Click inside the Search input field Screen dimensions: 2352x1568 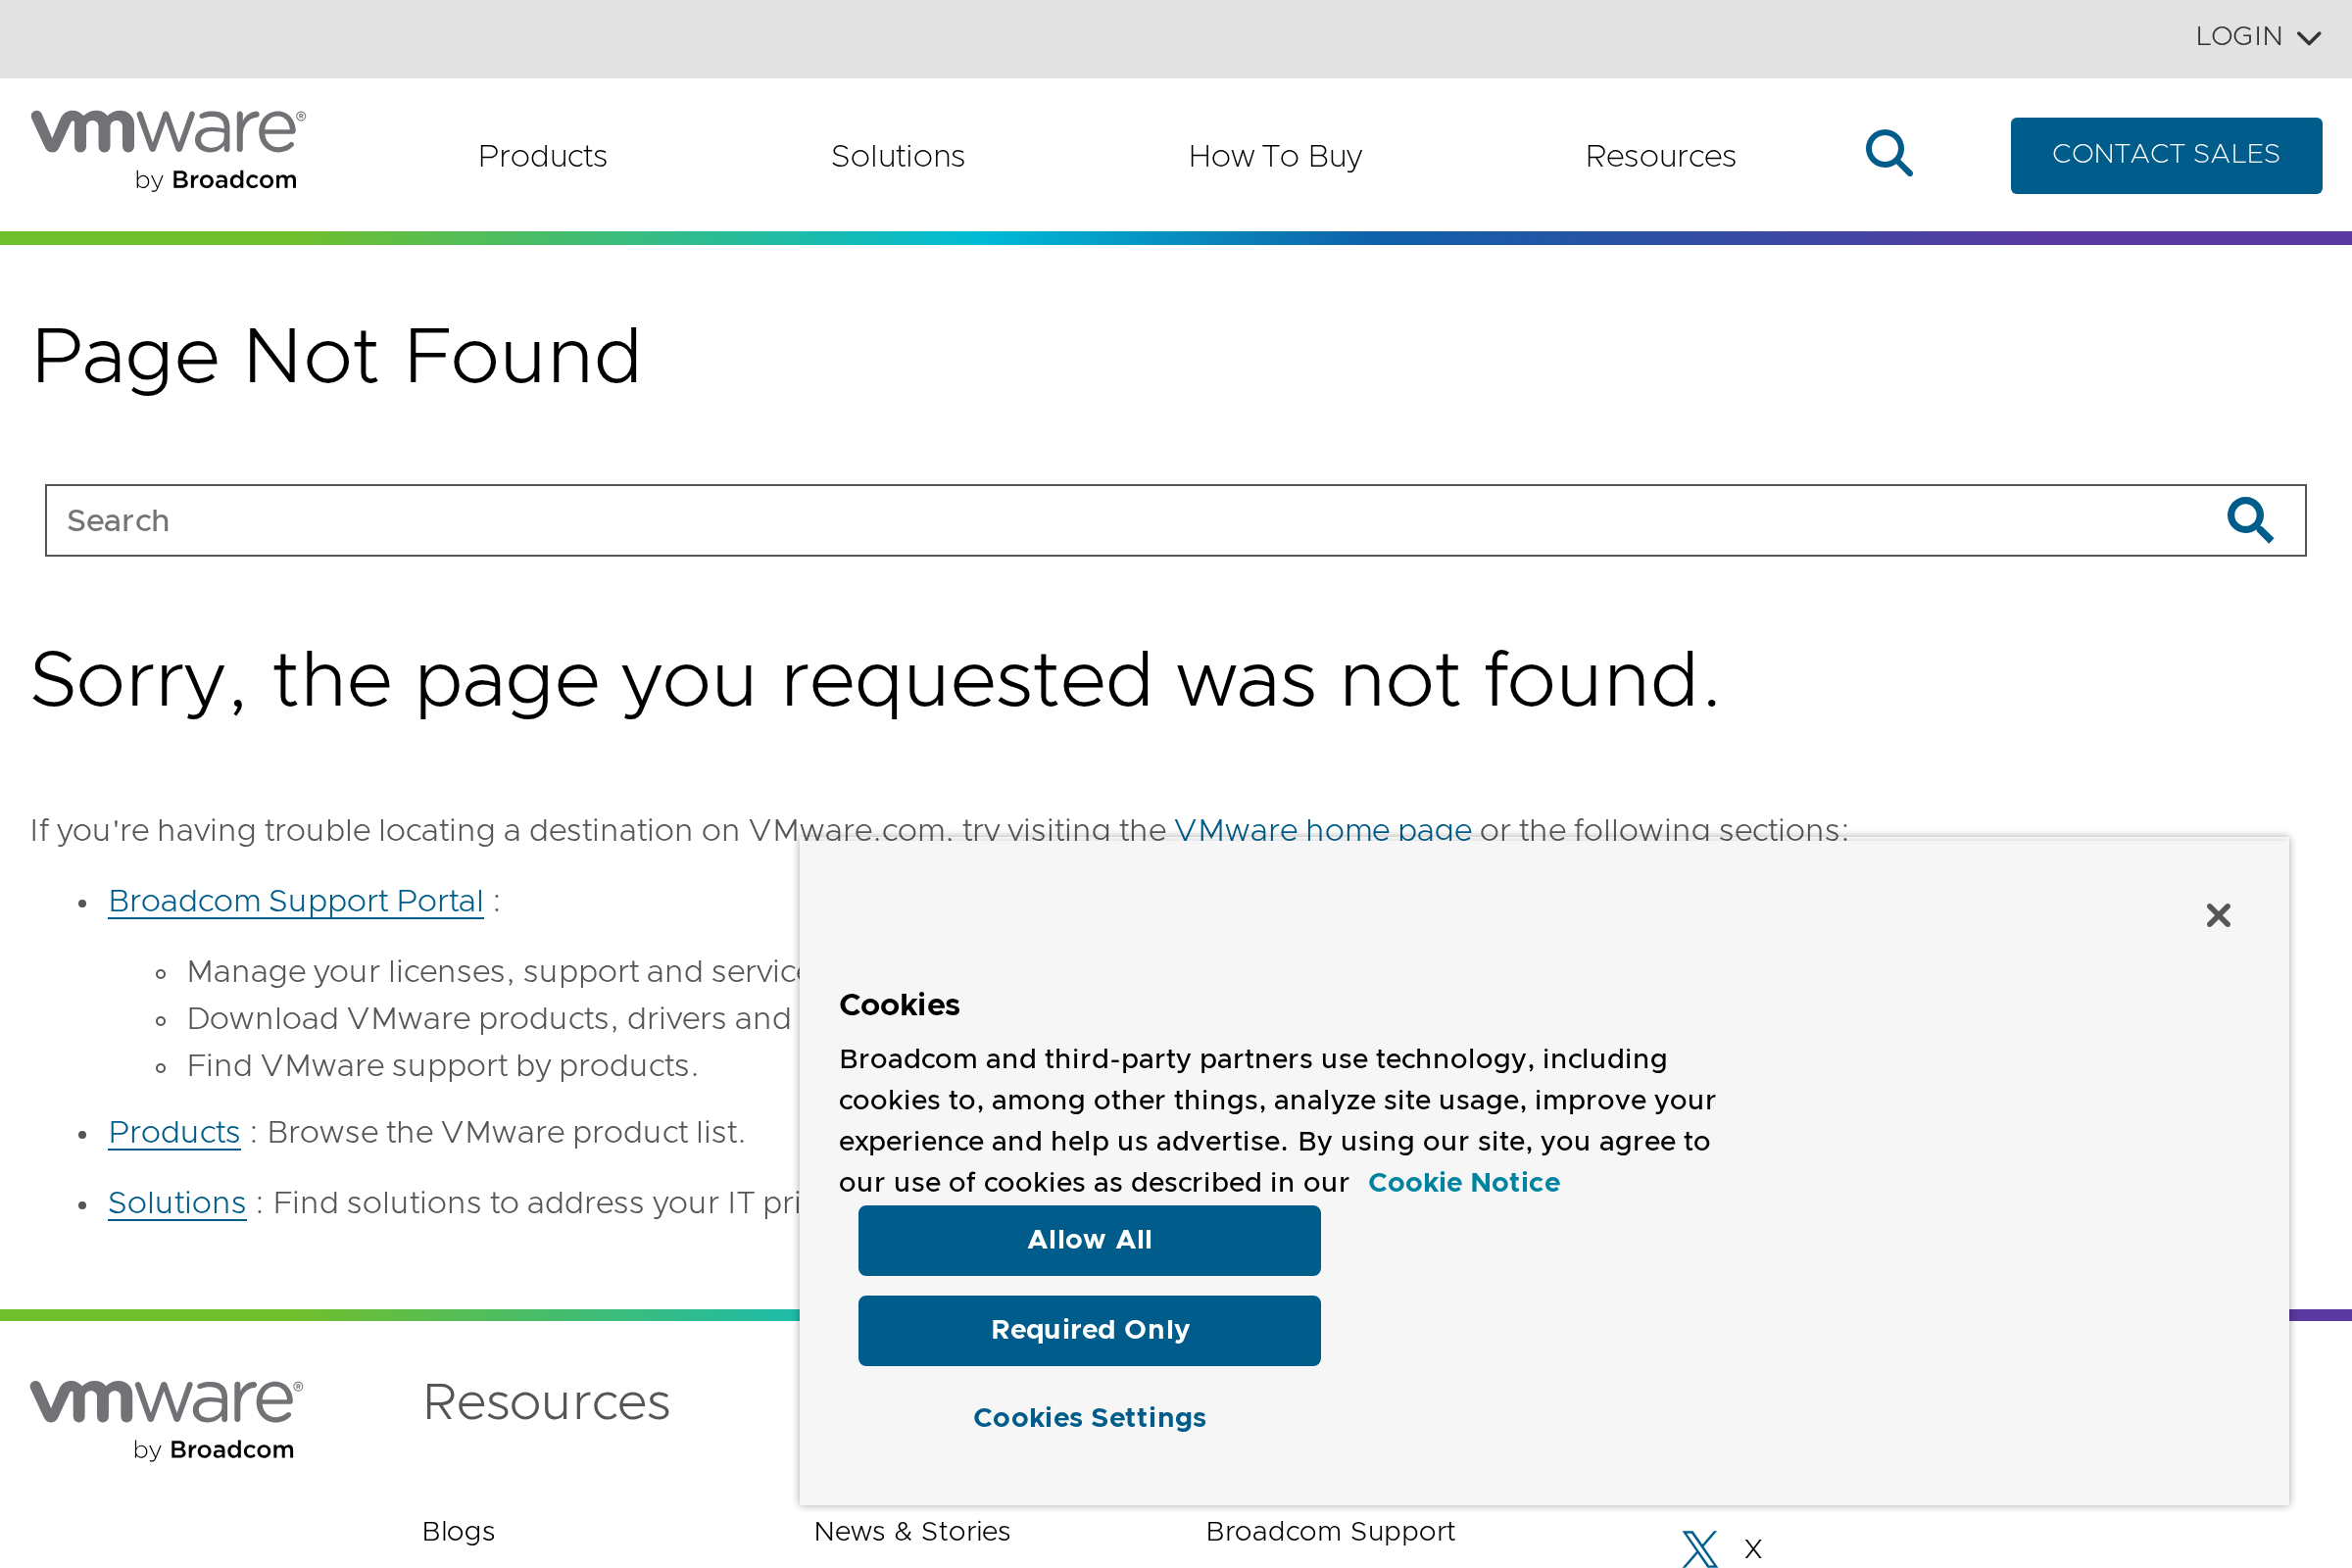1100,520
